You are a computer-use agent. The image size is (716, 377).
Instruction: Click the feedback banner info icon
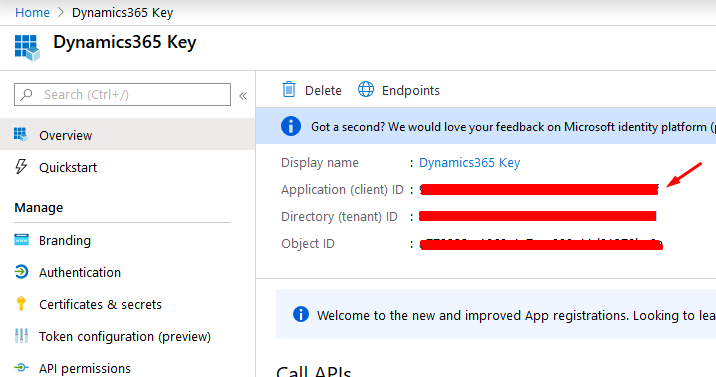pos(291,126)
